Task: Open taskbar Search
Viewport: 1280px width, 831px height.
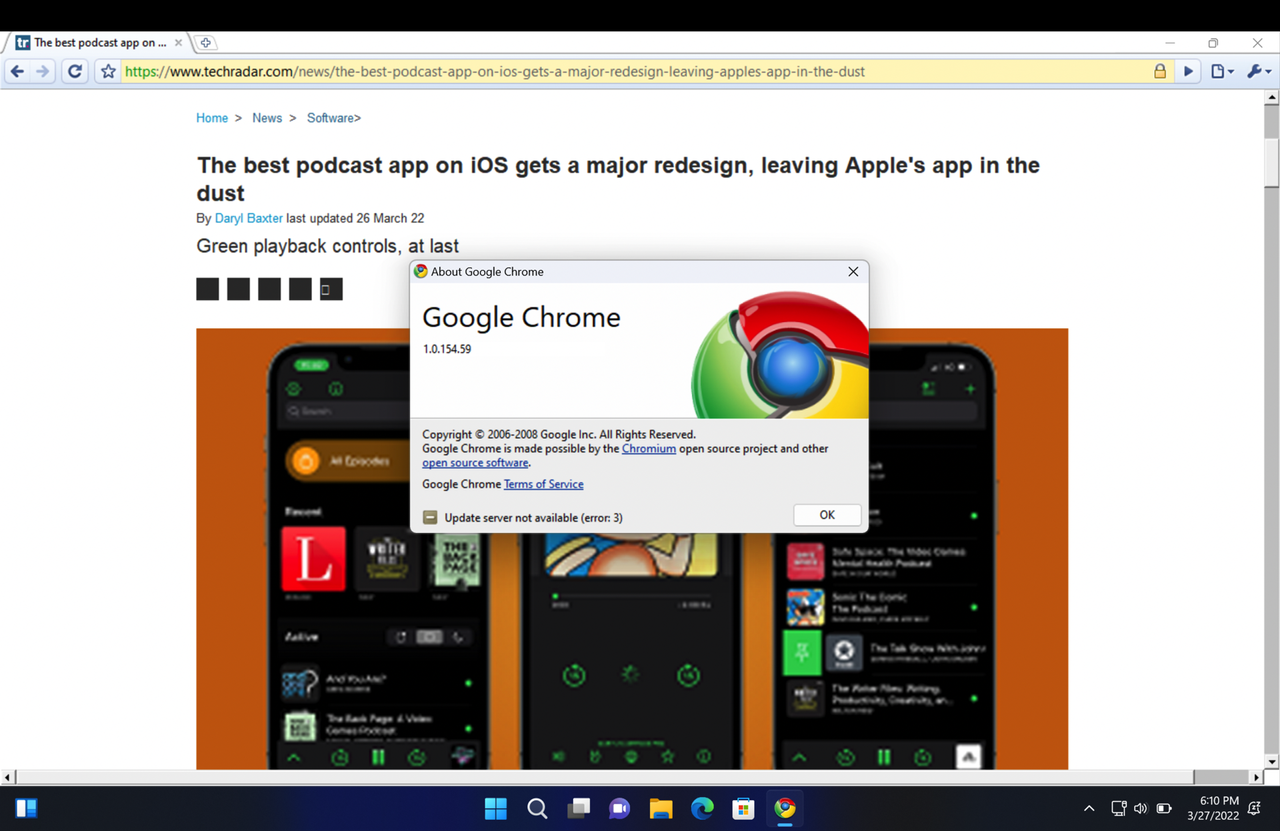Action: [537, 808]
